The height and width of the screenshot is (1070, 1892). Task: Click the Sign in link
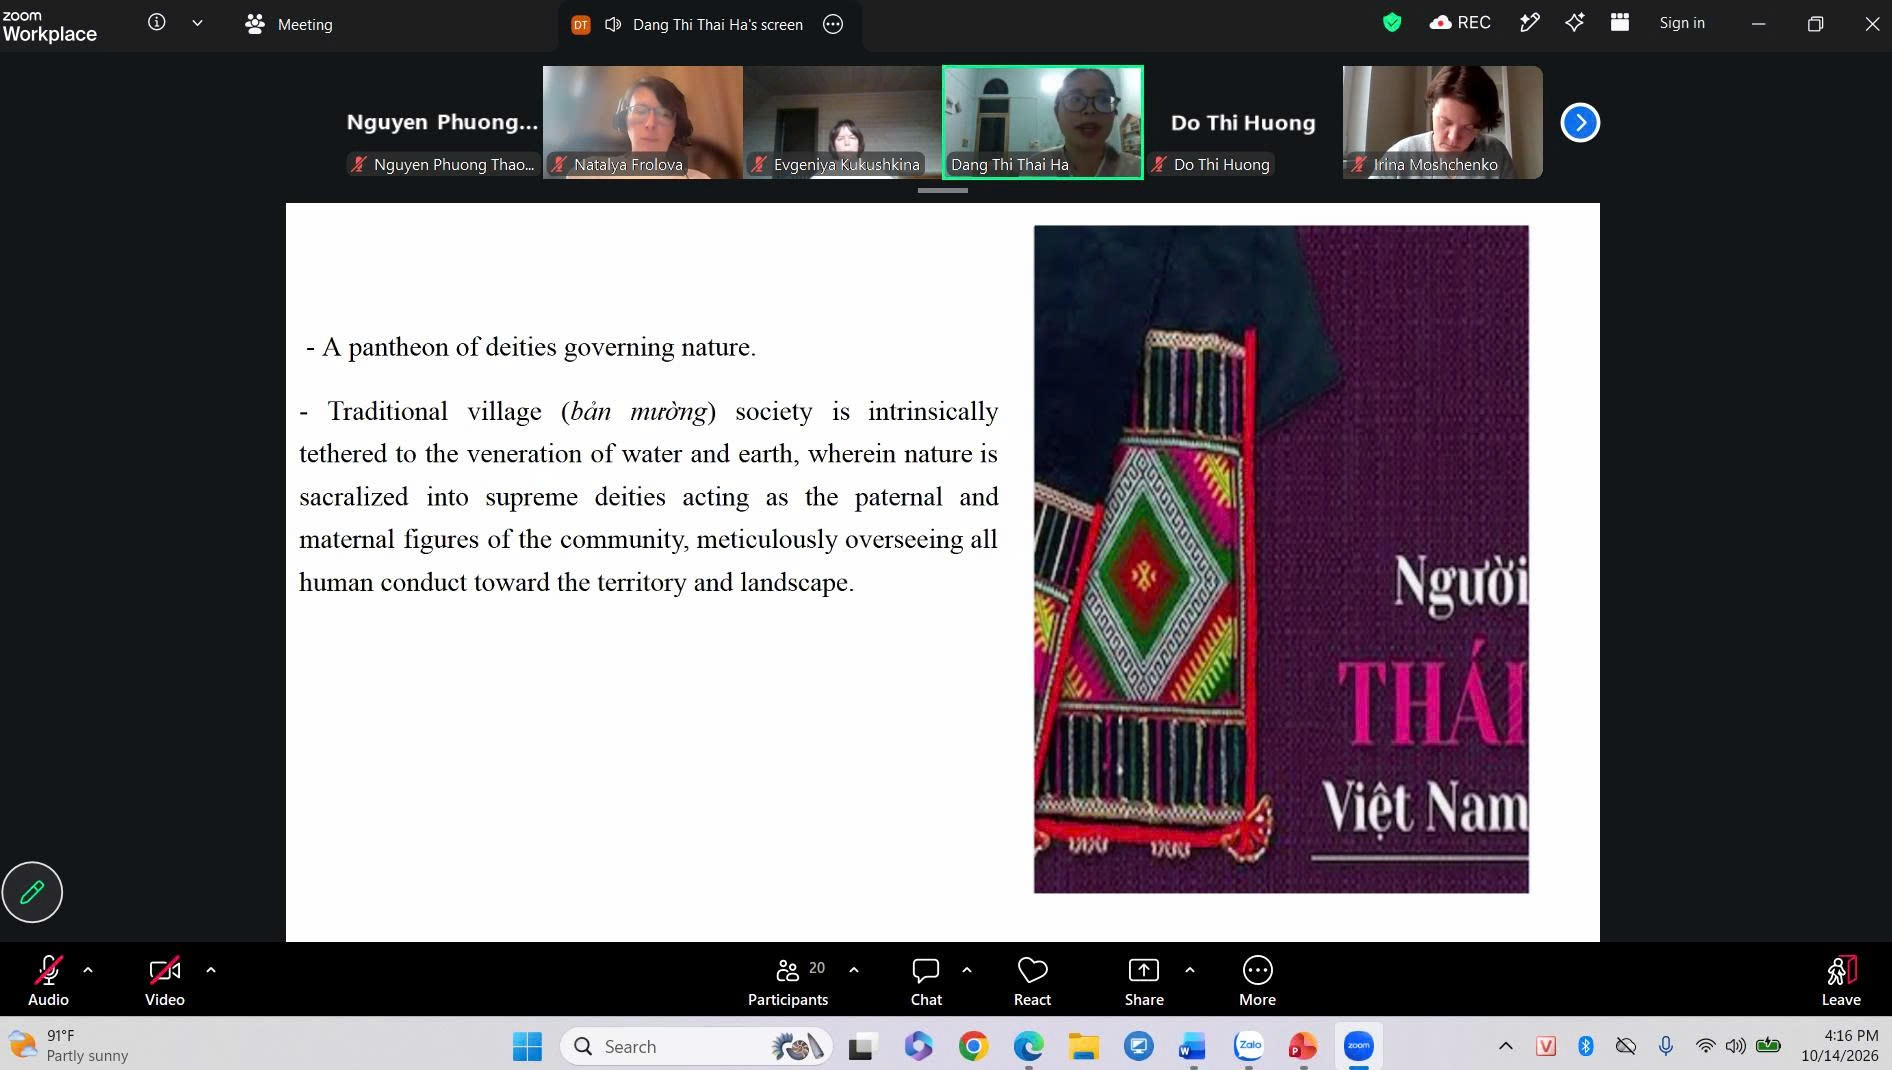(x=1682, y=23)
